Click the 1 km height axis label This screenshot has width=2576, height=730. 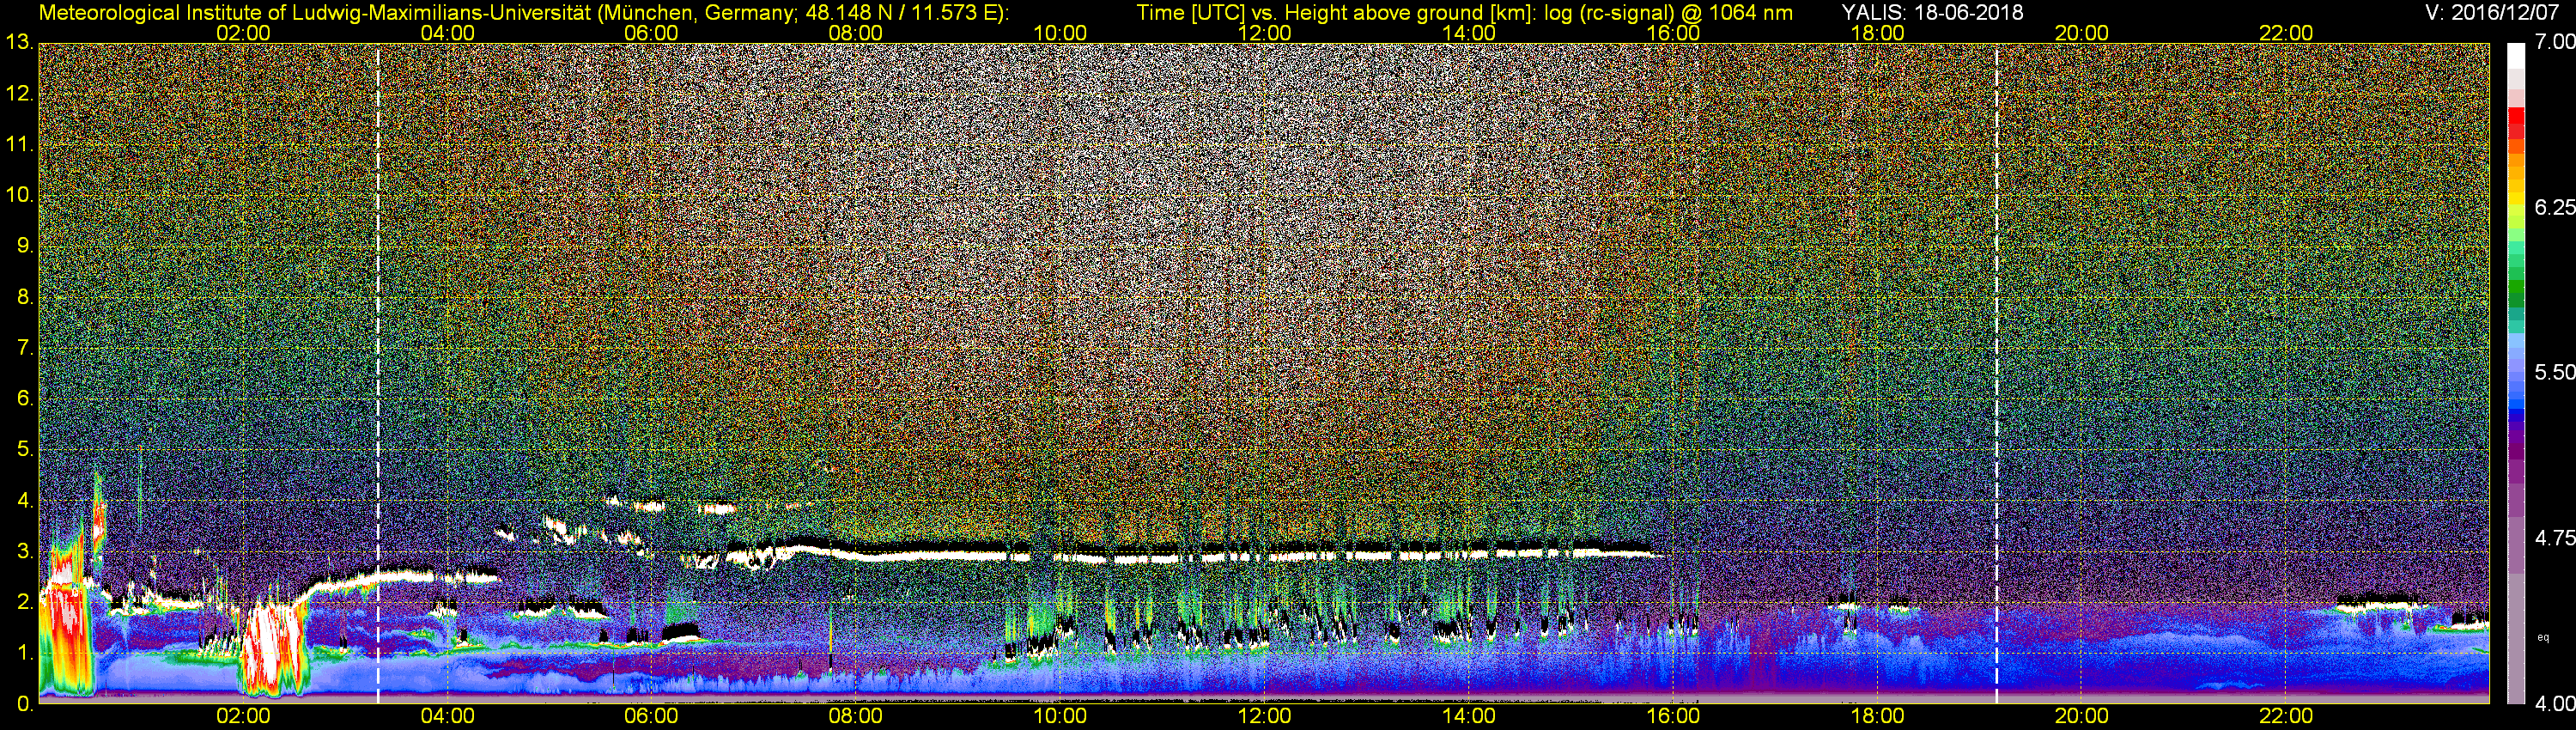[x=24, y=653]
